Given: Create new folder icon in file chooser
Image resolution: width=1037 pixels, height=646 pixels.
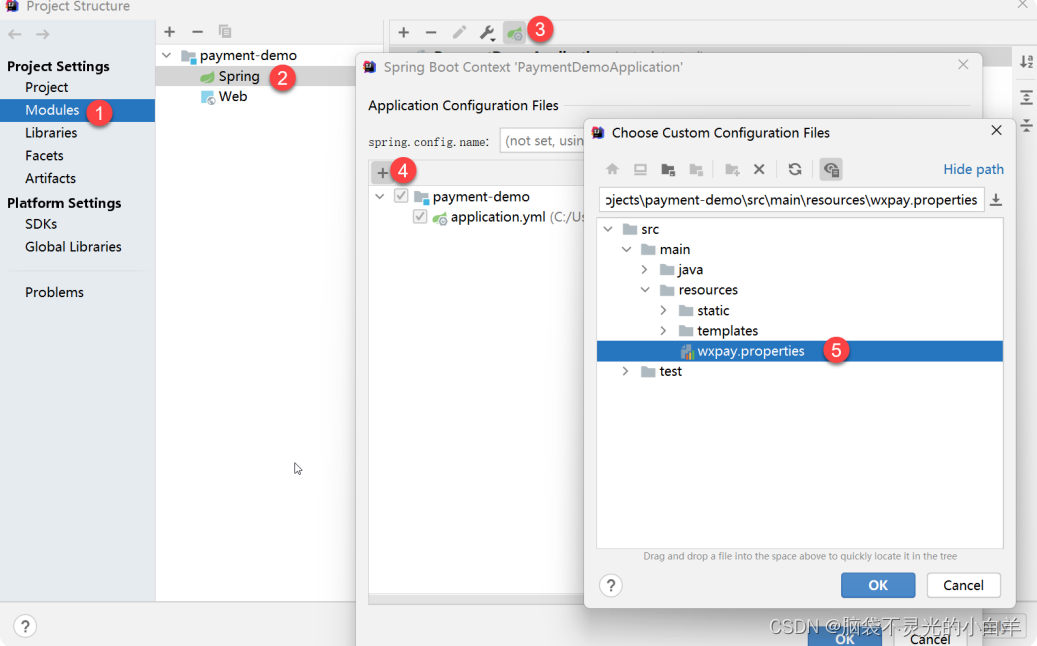Looking at the screenshot, I should click(731, 169).
